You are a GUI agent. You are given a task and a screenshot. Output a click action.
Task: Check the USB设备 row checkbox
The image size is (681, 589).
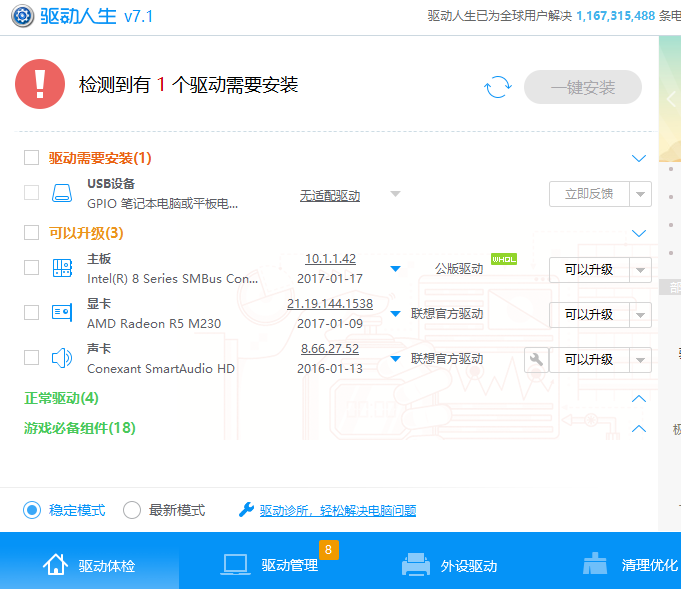tap(31, 193)
